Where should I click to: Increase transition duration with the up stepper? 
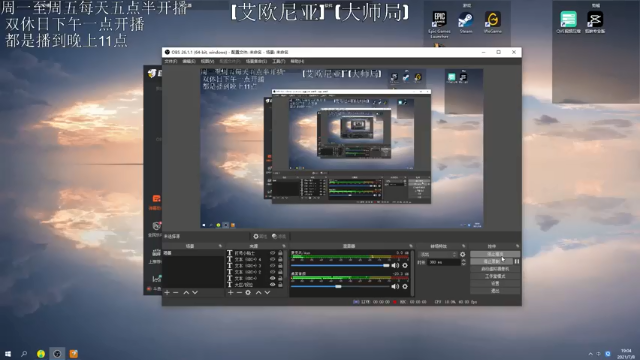(x=463, y=260)
